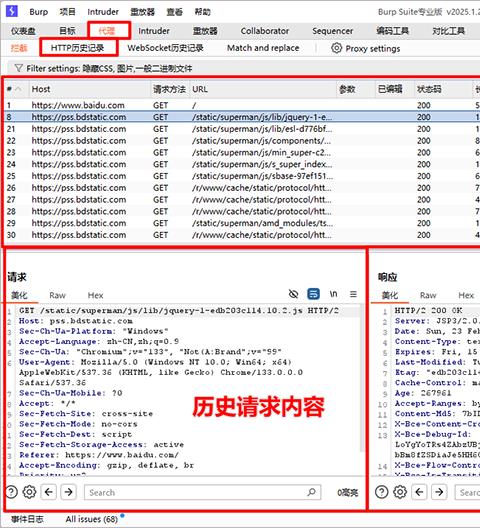
Task: Go to previous match arrow in response panel
Action: pyautogui.click(x=419, y=492)
